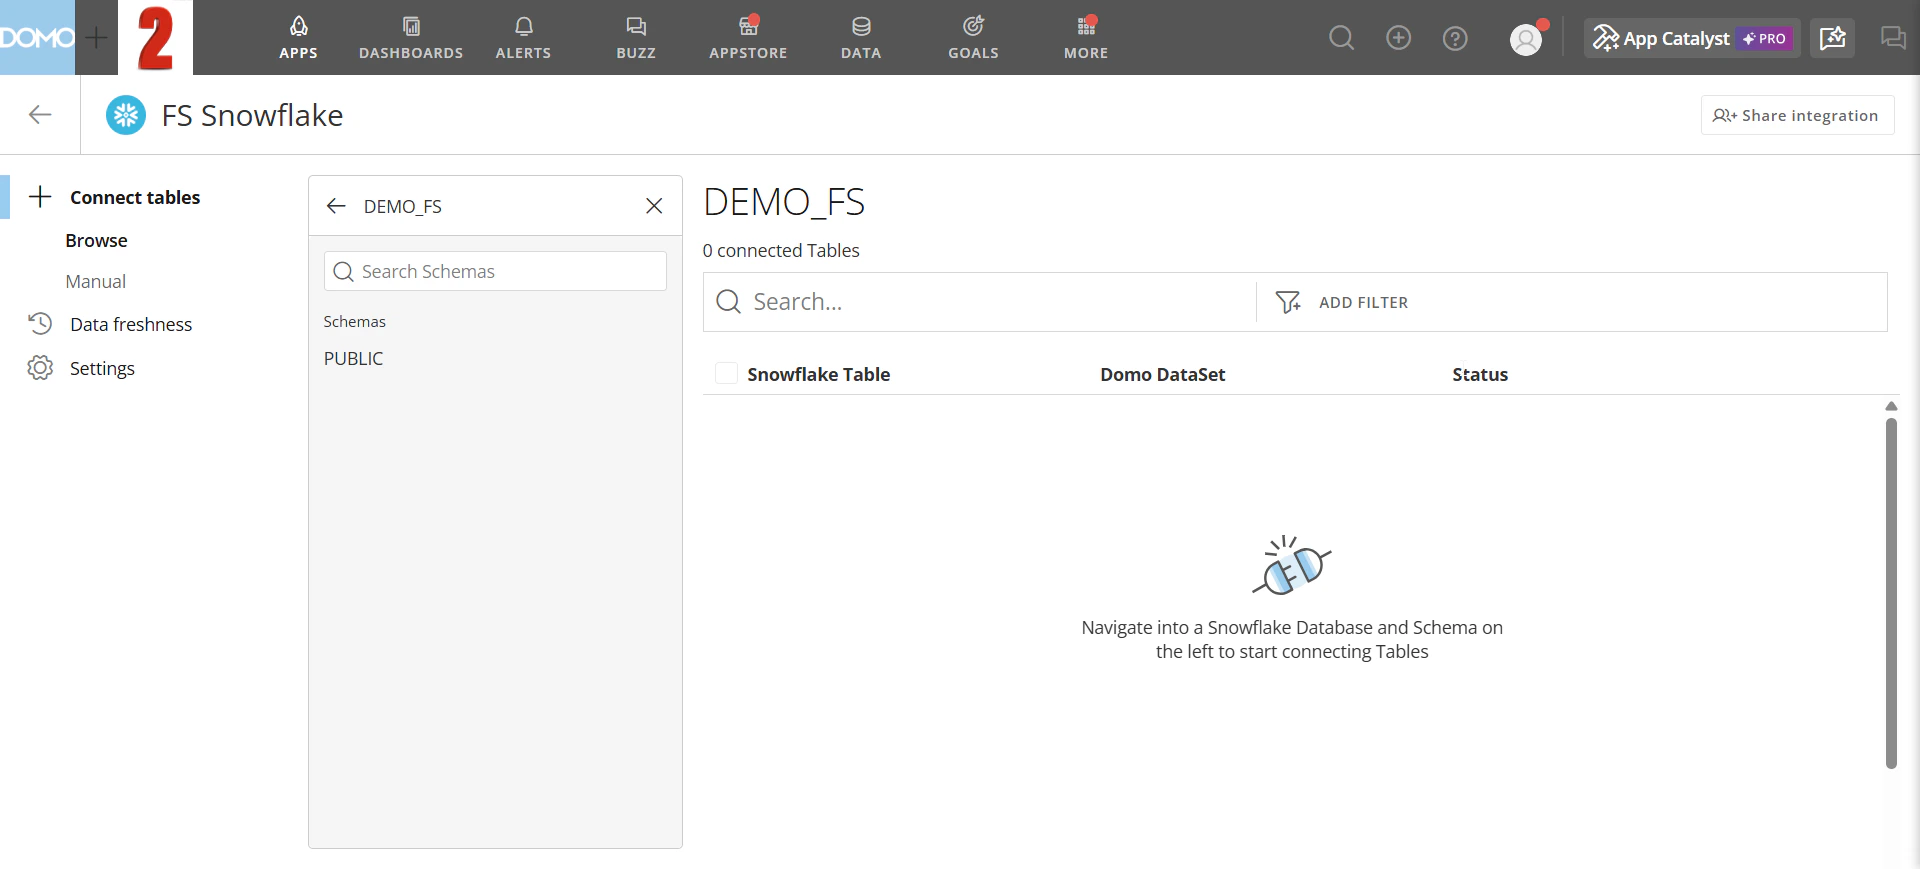1920x869 pixels.
Task: Click the Snowflake integration logo
Action: (126, 115)
